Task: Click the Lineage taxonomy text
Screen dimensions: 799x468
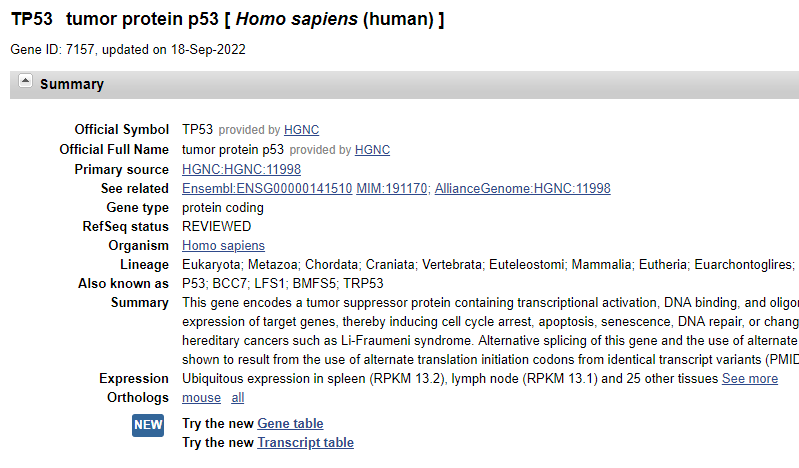Action: (x=490, y=265)
